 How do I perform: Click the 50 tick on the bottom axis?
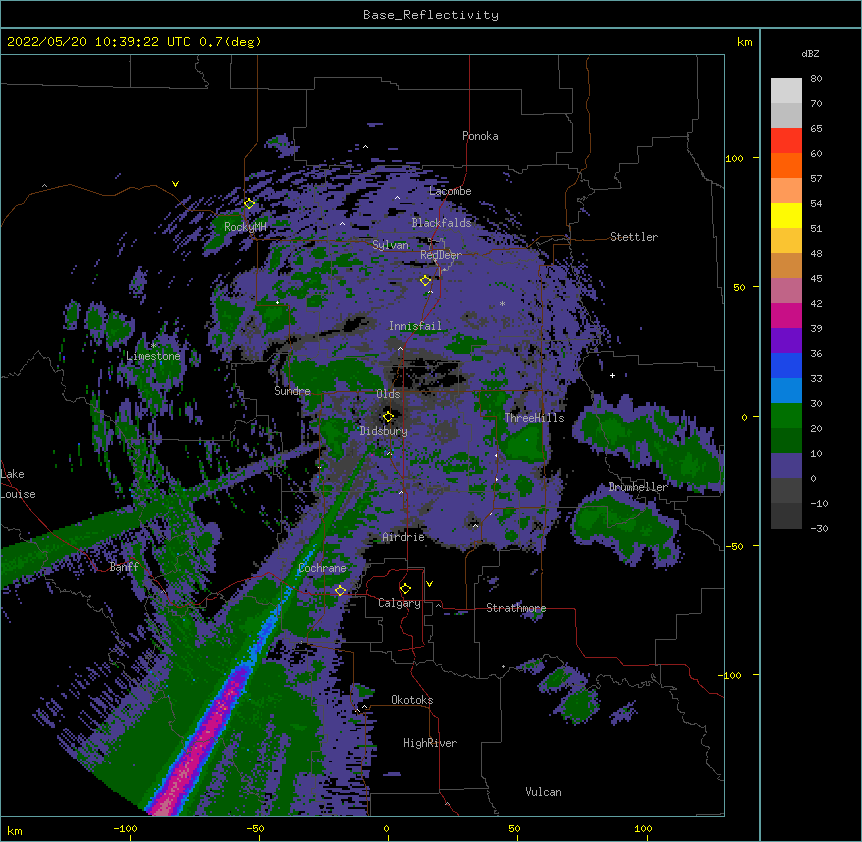pyautogui.click(x=514, y=829)
